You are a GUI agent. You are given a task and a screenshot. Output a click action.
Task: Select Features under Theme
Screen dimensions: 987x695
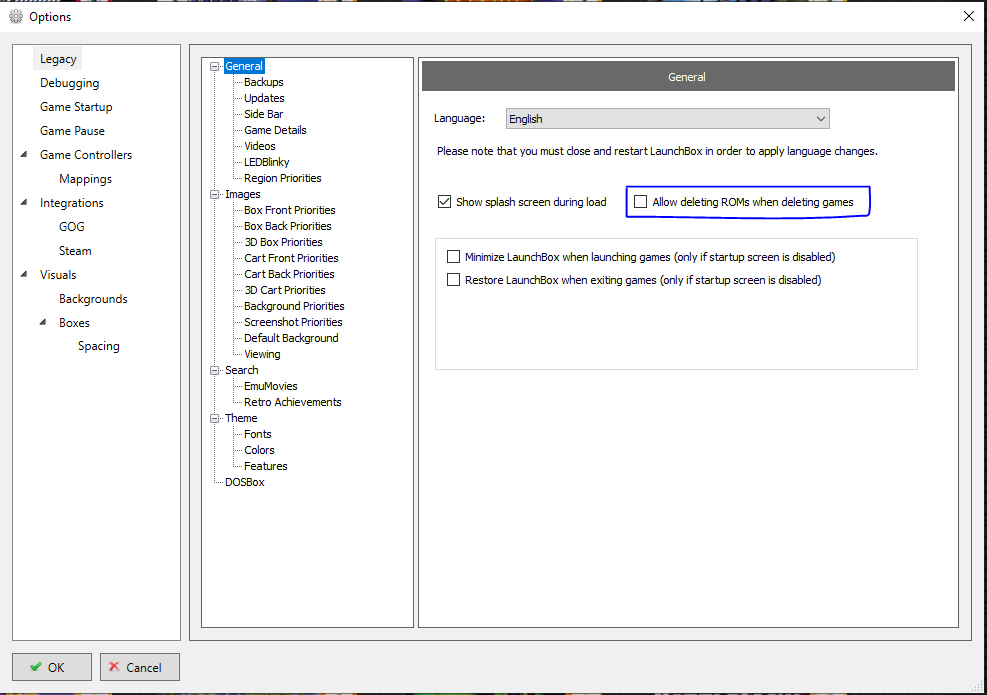[266, 466]
